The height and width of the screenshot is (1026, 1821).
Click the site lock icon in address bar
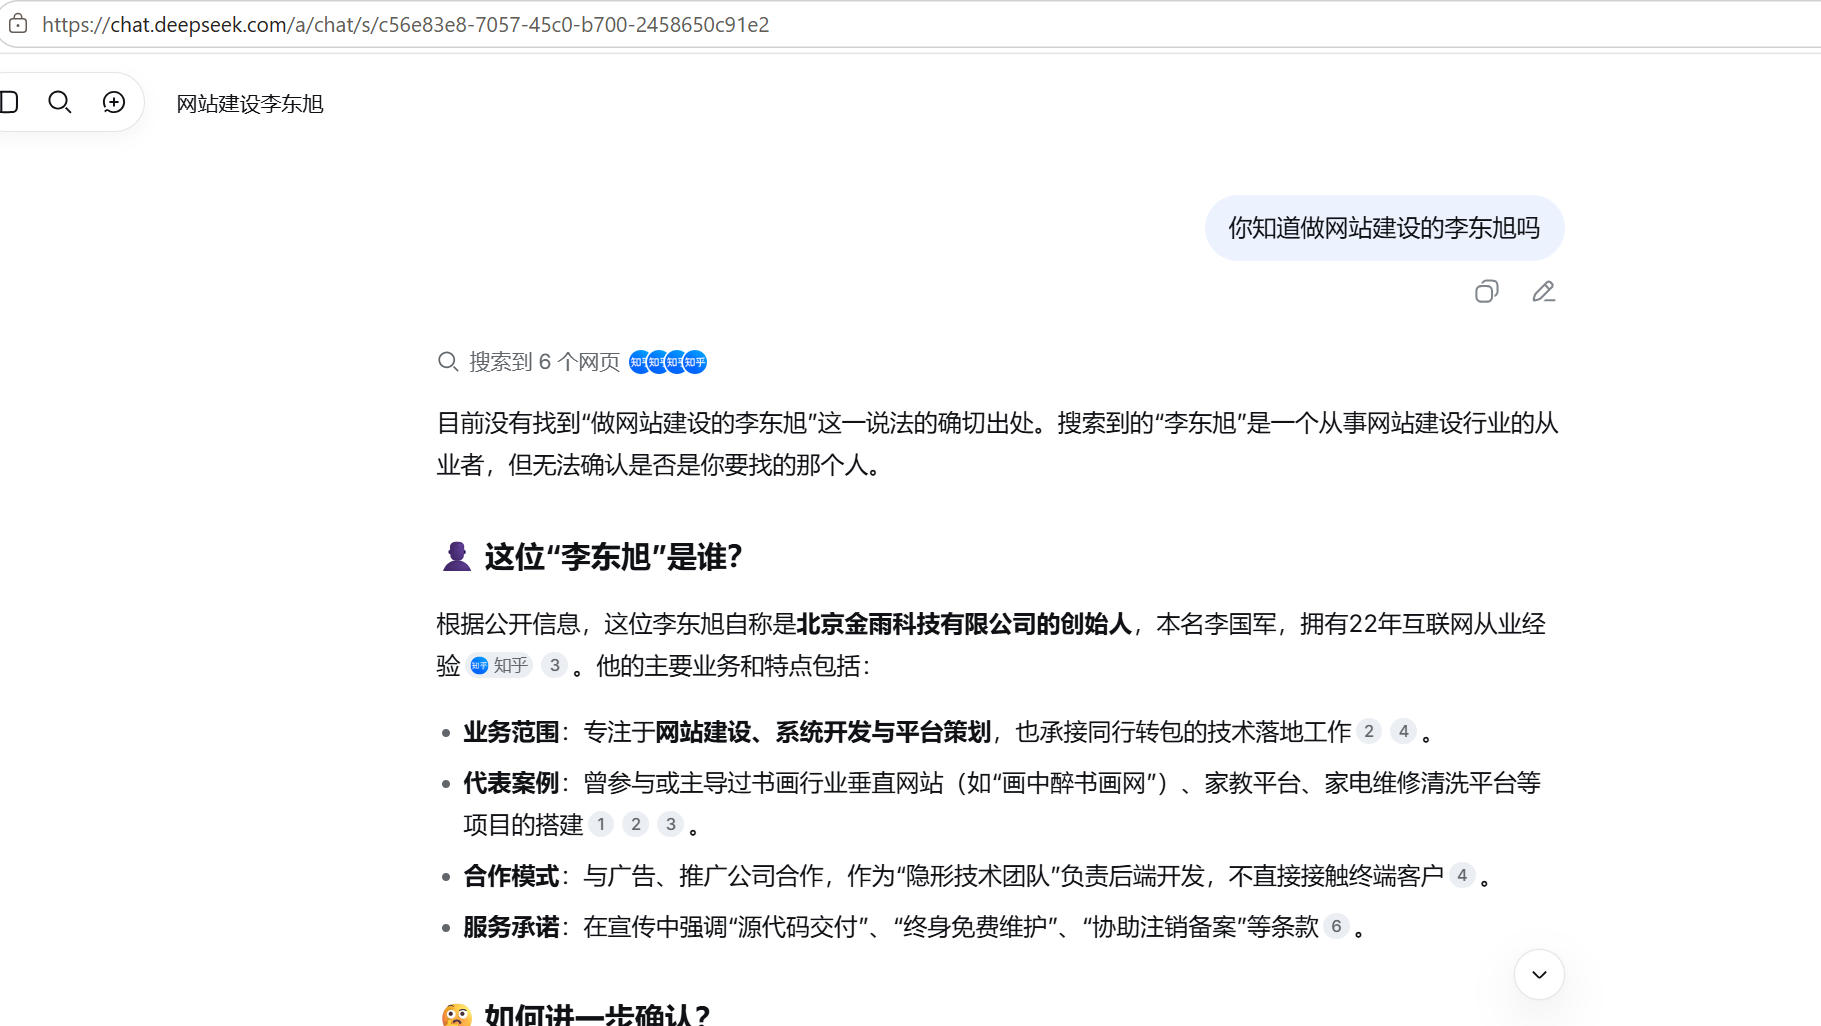[x=18, y=24]
